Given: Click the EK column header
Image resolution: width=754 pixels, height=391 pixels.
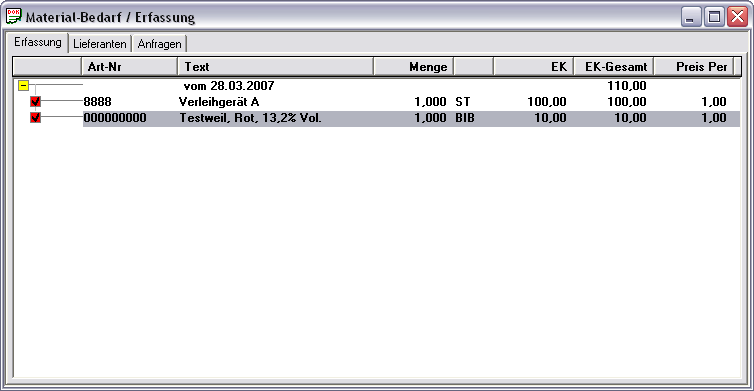Looking at the screenshot, I should 533,67.
